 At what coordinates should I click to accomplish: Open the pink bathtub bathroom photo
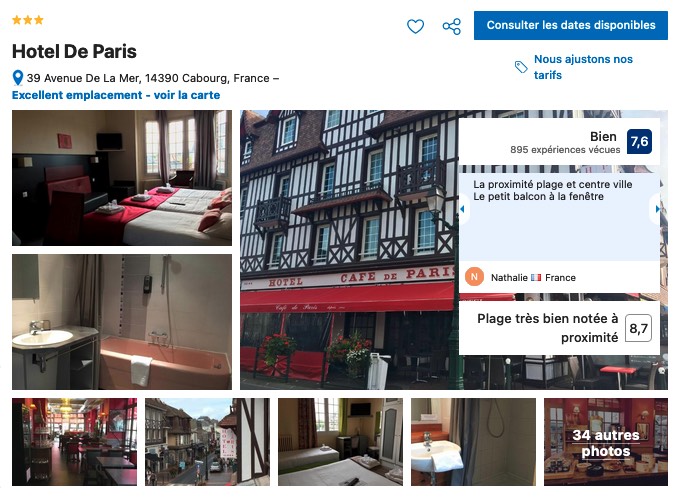(x=122, y=322)
